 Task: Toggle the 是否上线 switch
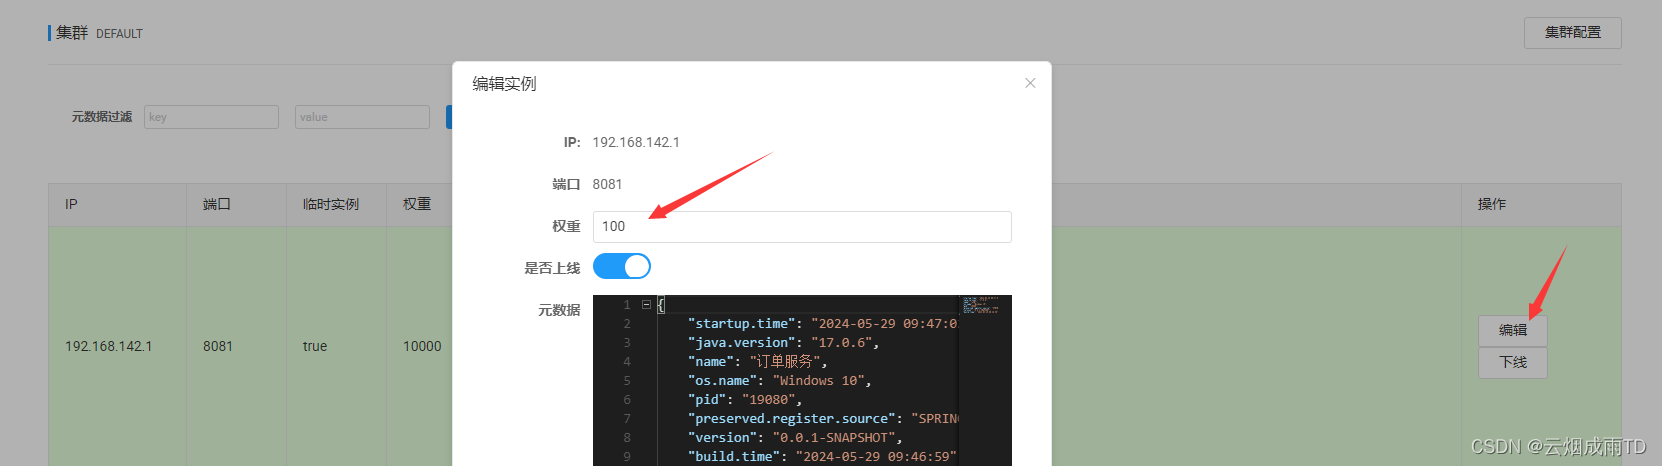click(x=622, y=266)
